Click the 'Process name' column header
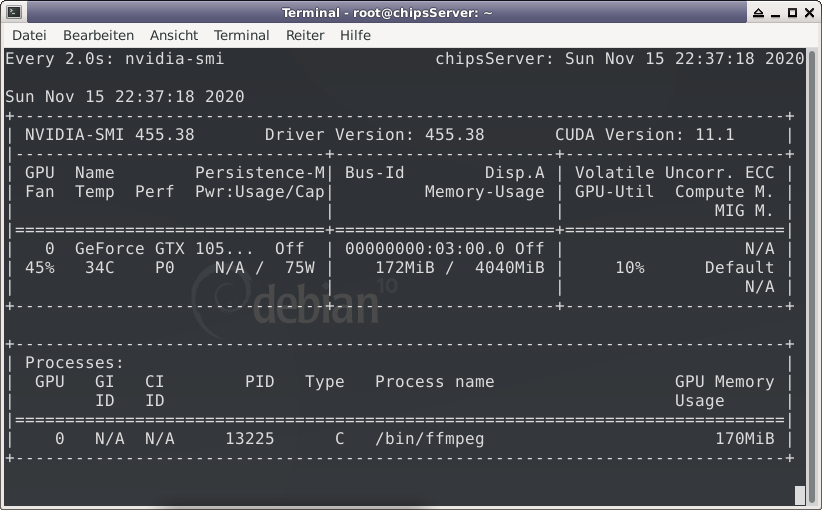 tap(435, 382)
